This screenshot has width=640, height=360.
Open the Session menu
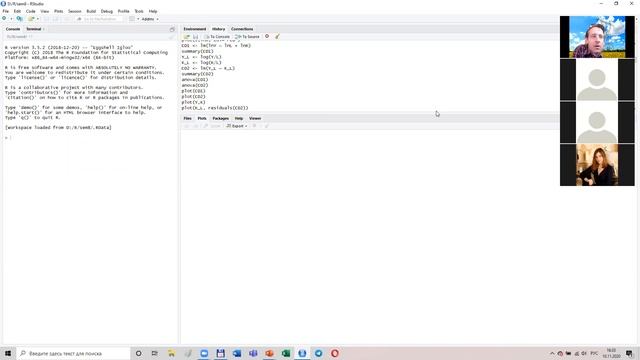pyautogui.click(x=75, y=11)
